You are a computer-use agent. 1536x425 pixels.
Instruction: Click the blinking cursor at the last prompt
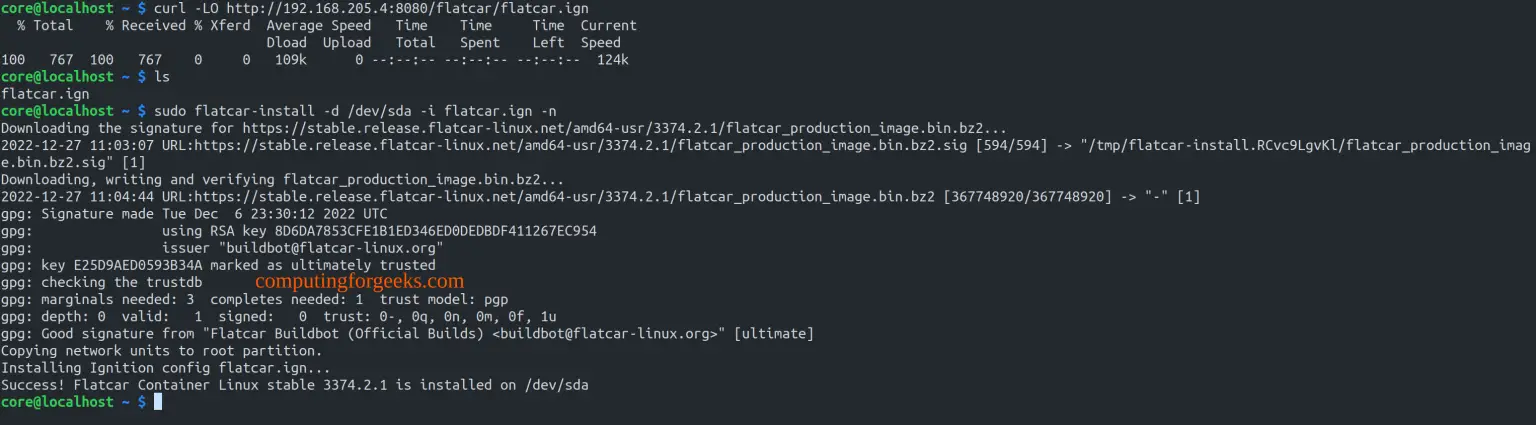point(157,402)
